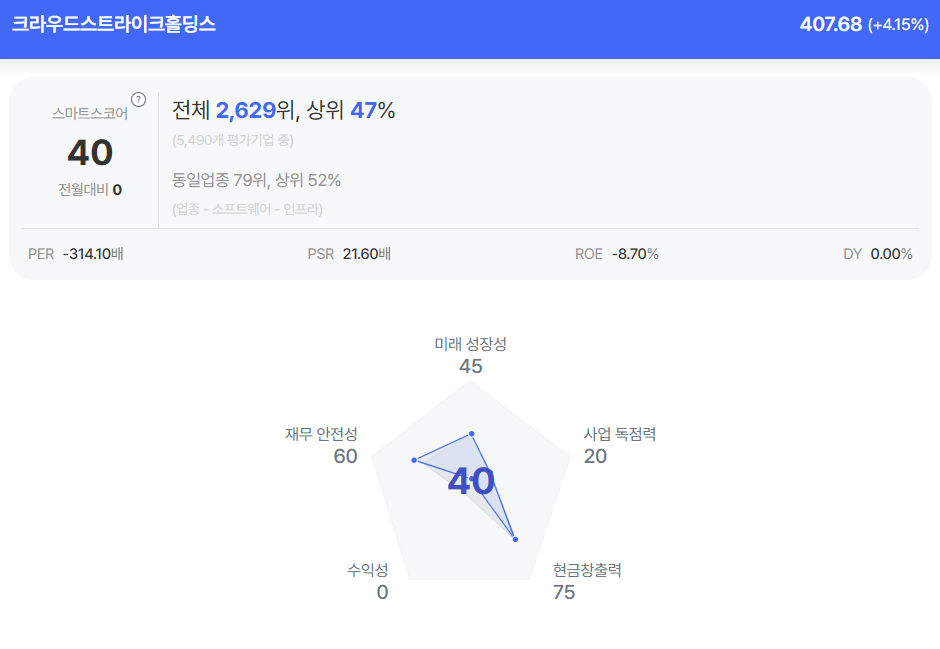Image resolution: width=940 pixels, height=649 pixels.
Task: Click the month-over-month change value 0
Action: click(x=117, y=189)
